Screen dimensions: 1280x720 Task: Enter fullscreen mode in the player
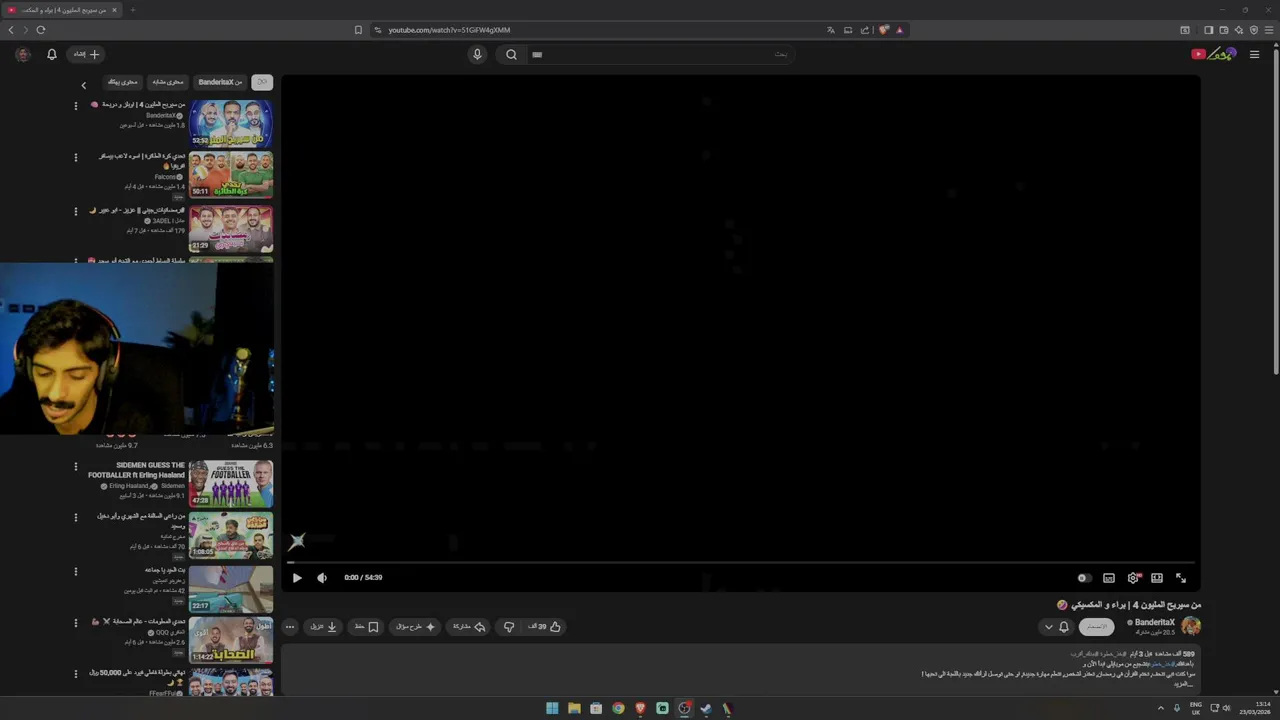pyautogui.click(x=1181, y=578)
